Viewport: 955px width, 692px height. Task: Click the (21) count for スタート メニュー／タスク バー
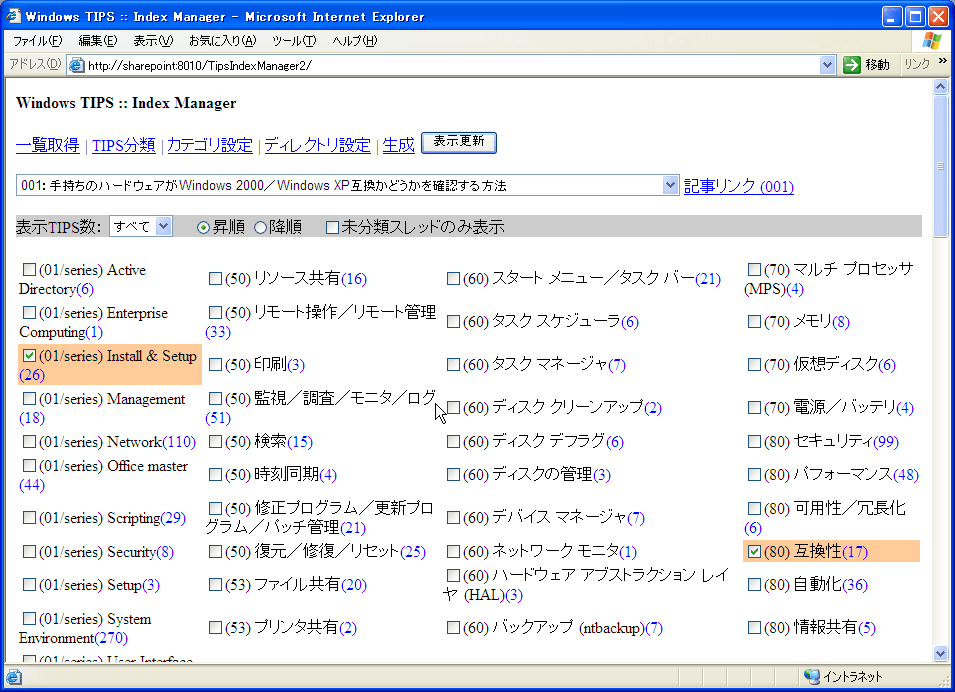[708, 279]
